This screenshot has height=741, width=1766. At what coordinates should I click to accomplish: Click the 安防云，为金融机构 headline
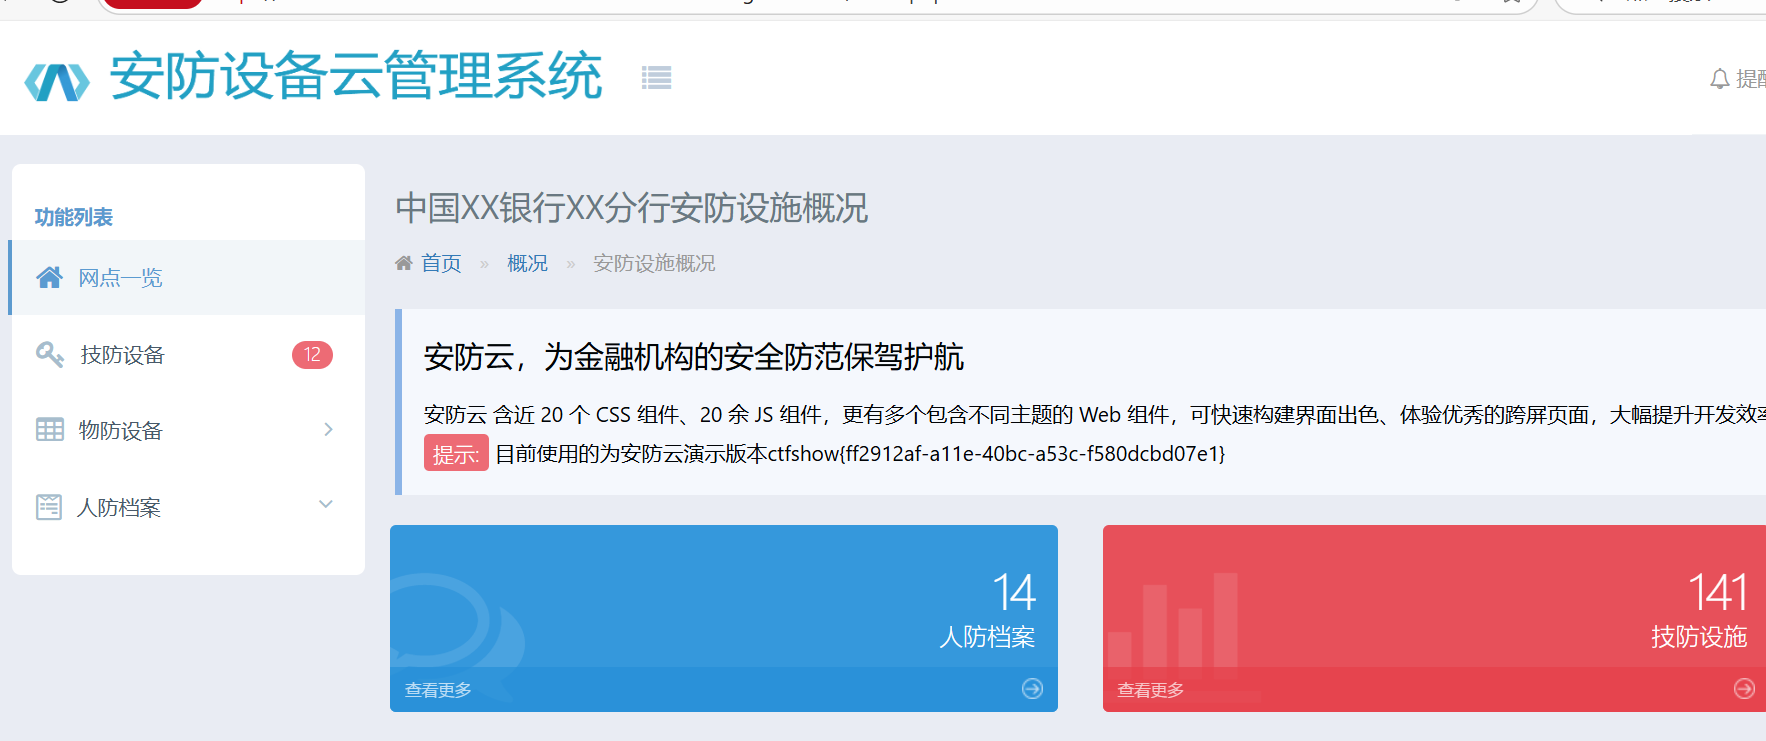pyautogui.click(x=694, y=357)
